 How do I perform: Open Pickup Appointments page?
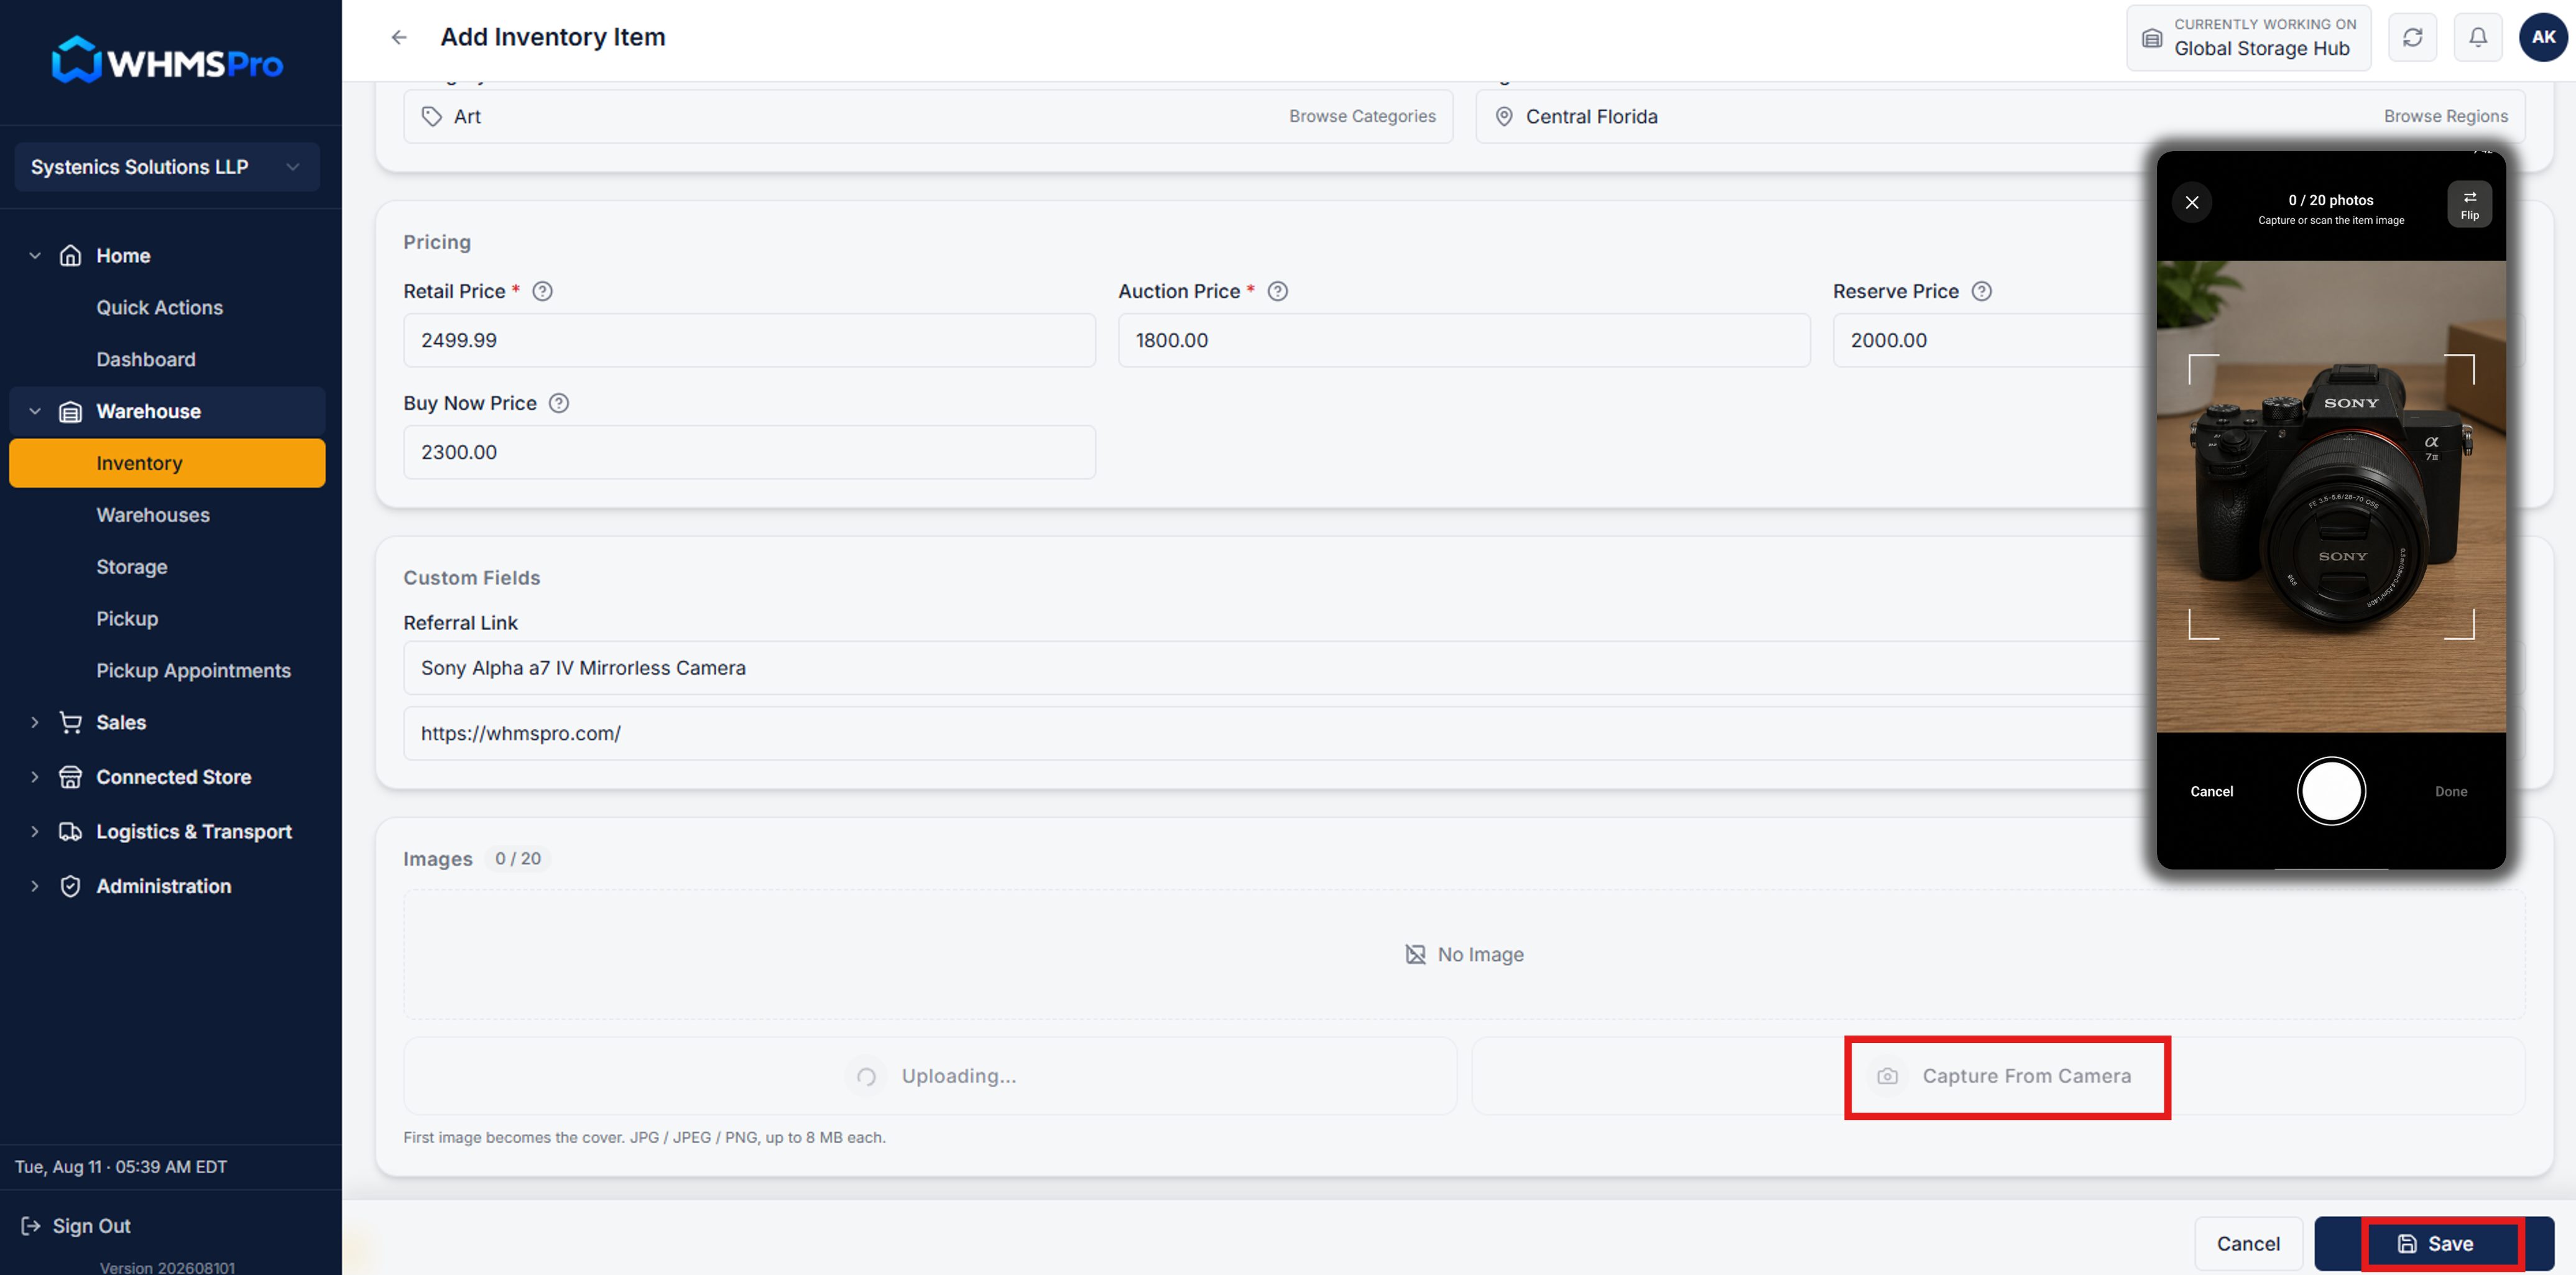click(x=193, y=670)
